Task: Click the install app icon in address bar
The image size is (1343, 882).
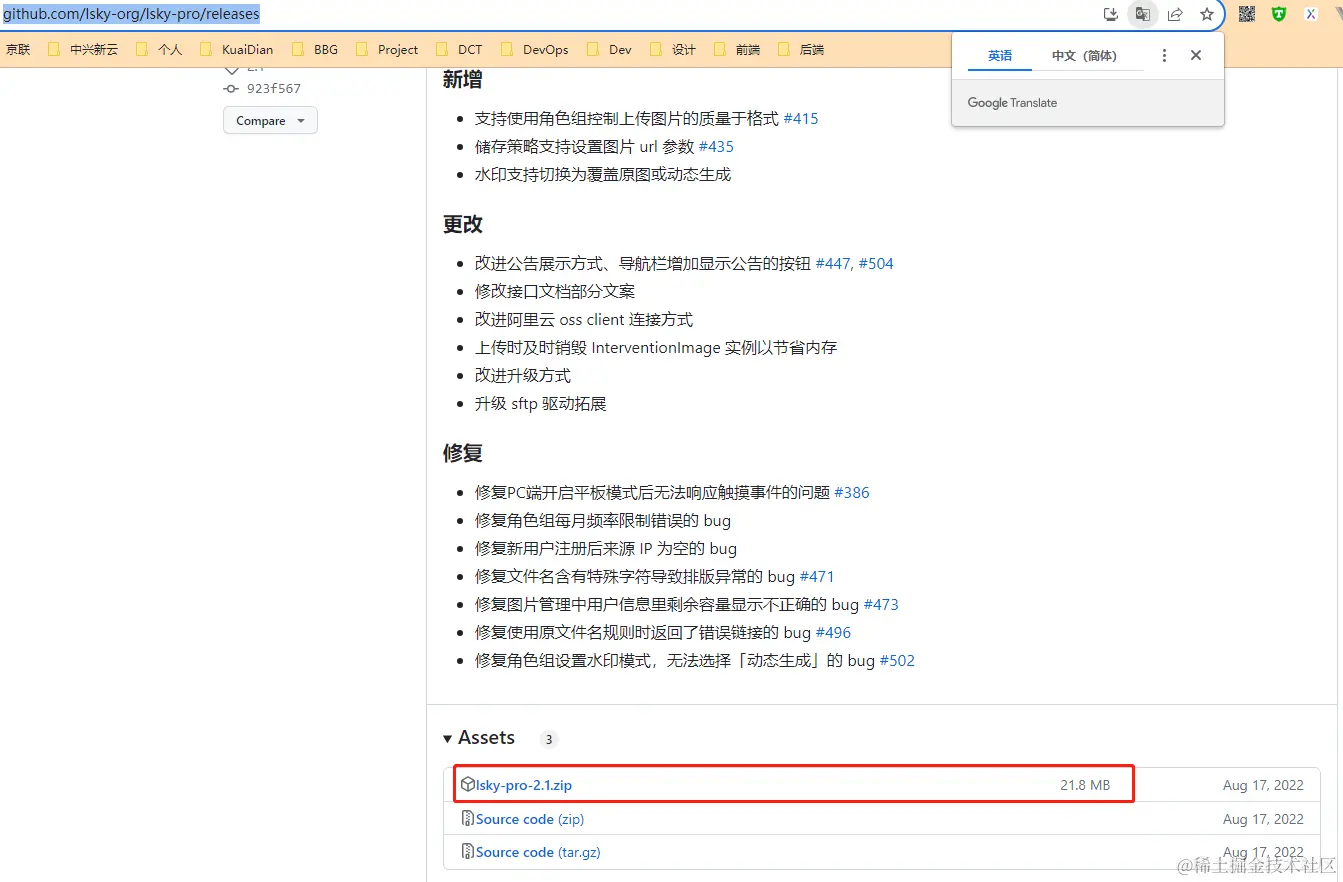Action: (1110, 14)
